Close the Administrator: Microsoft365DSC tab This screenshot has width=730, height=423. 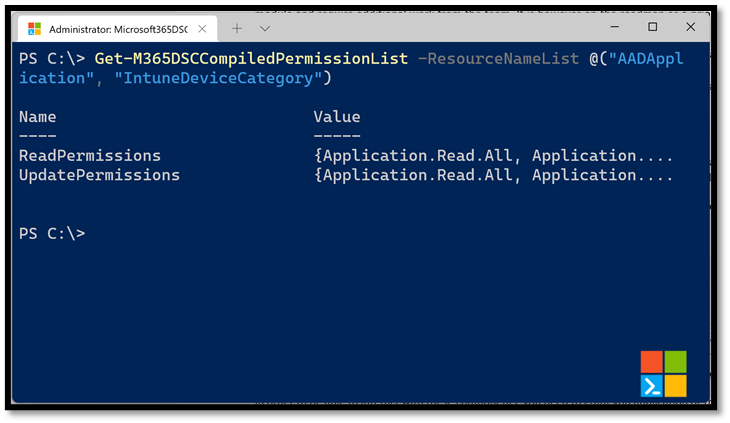[x=202, y=29]
